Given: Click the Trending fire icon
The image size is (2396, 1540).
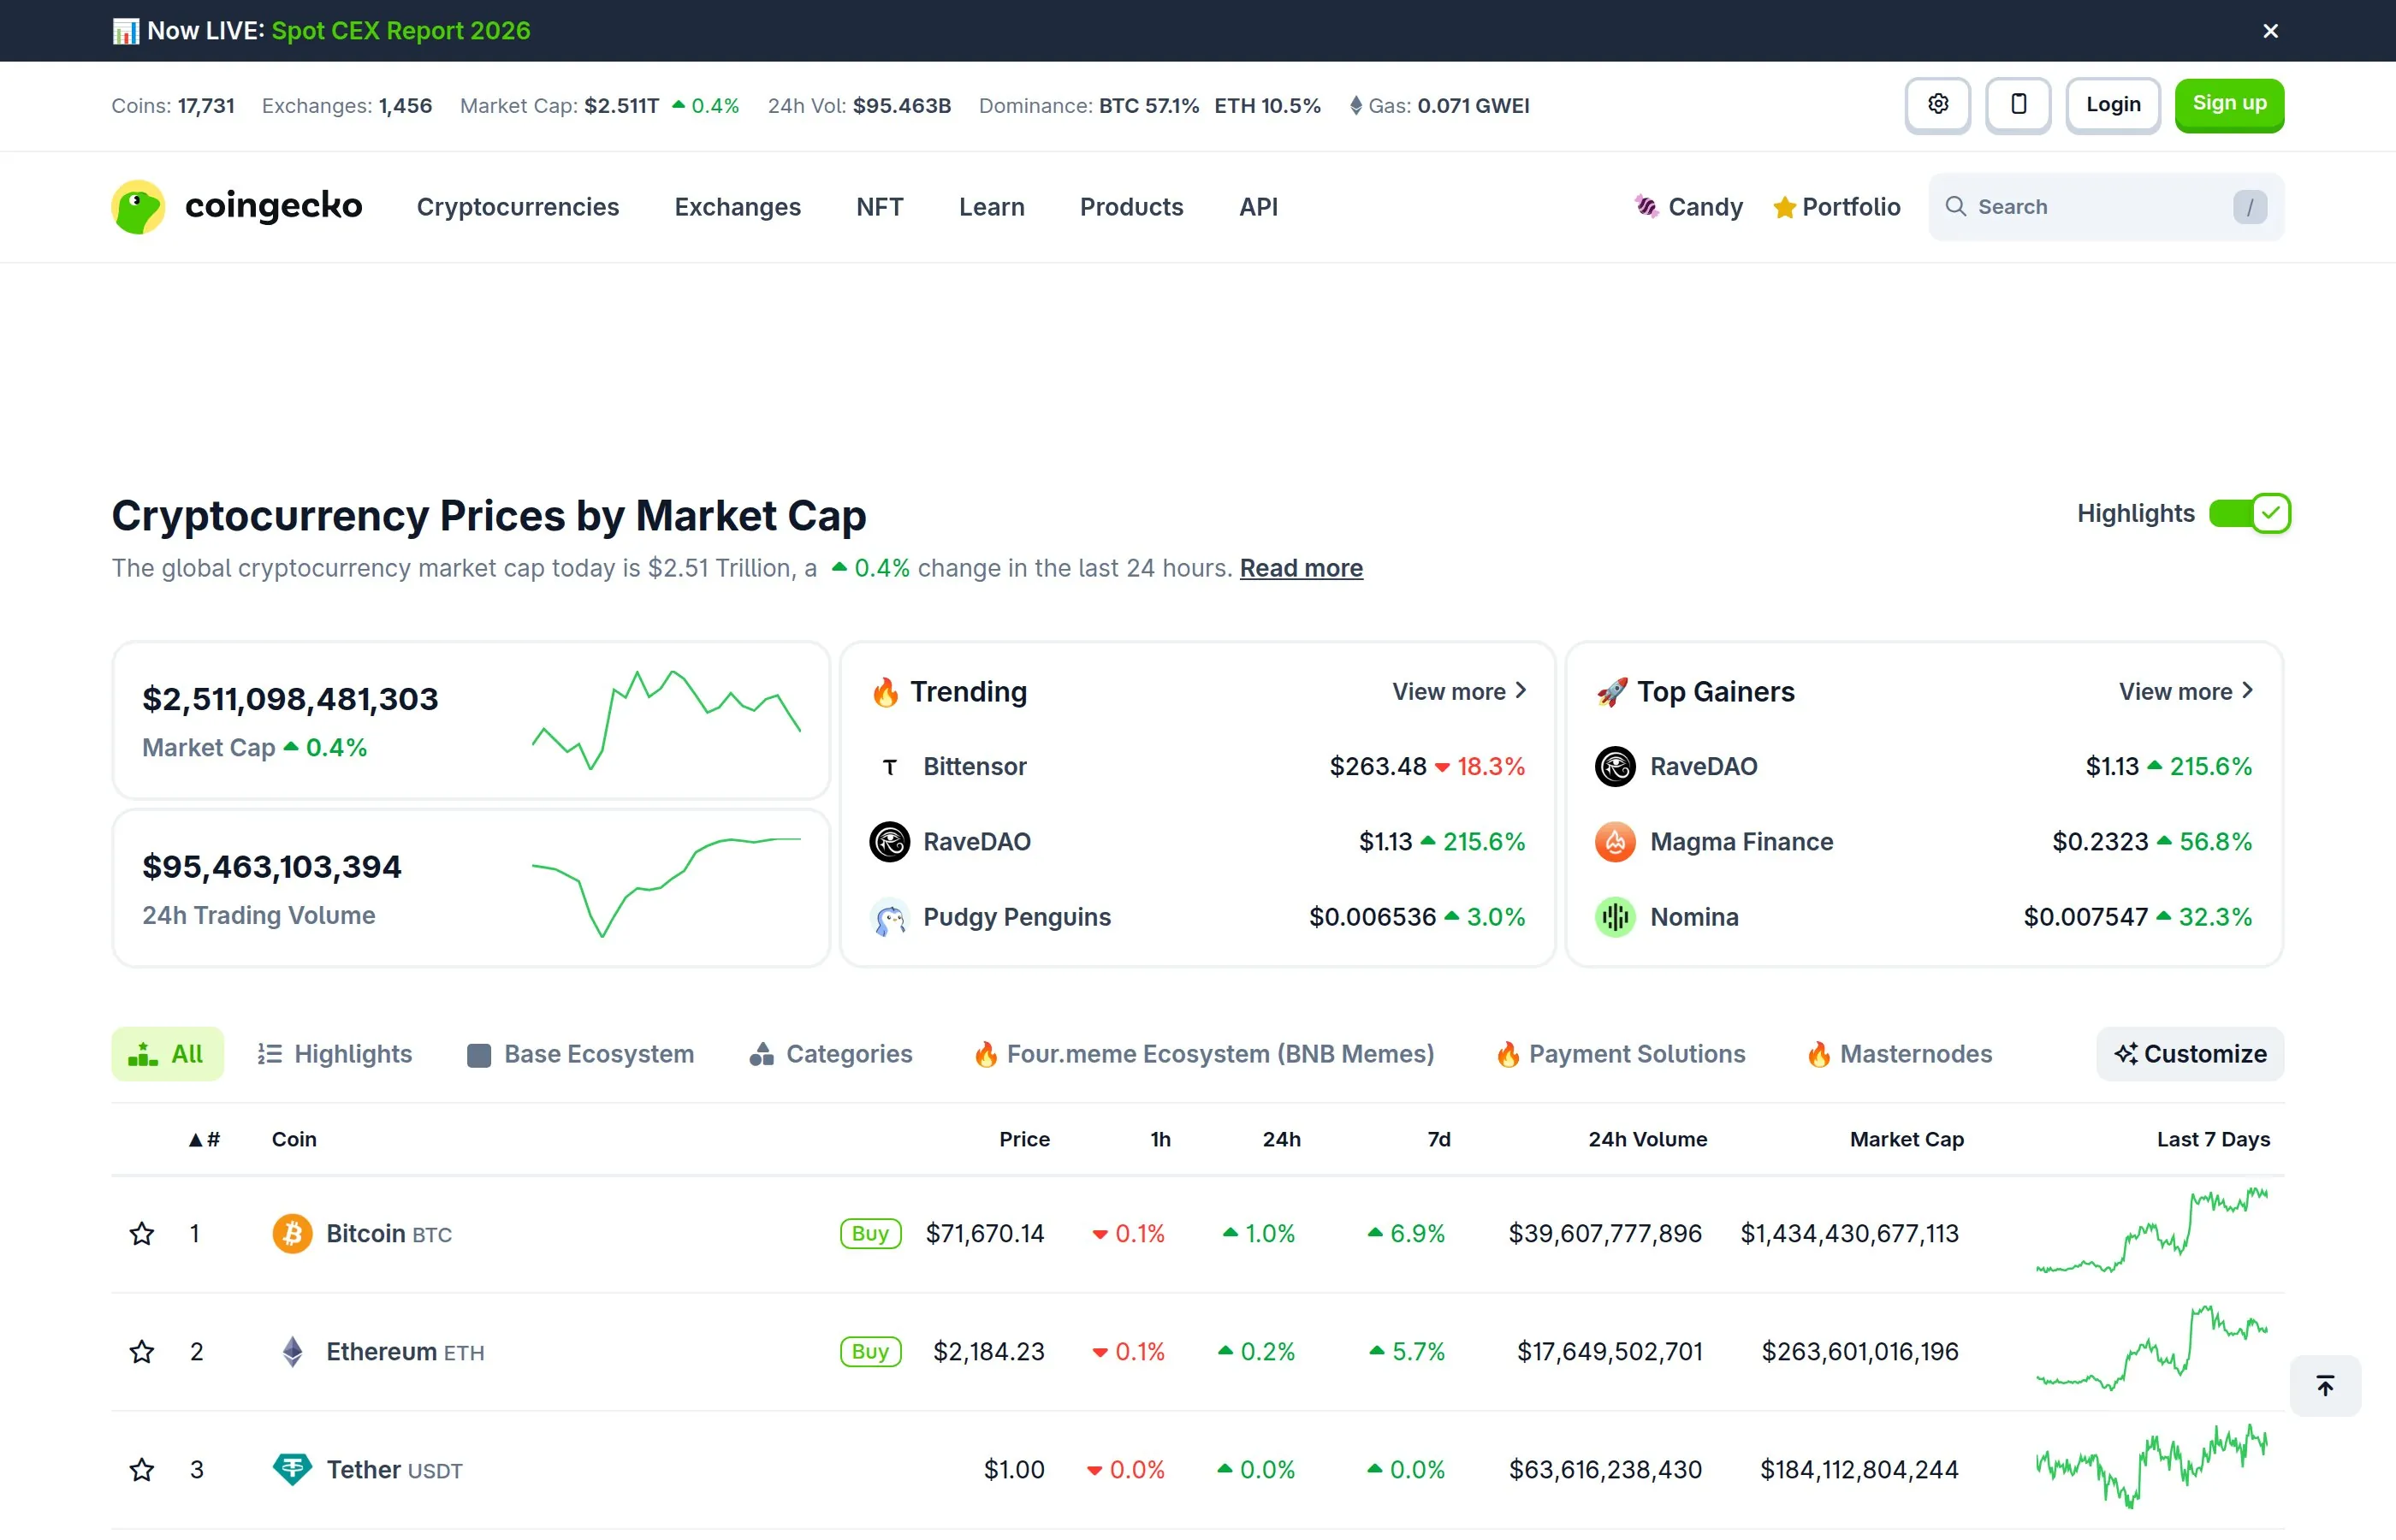Looking at the screenshot, I should pyautogui.click(x=885, y=692).
